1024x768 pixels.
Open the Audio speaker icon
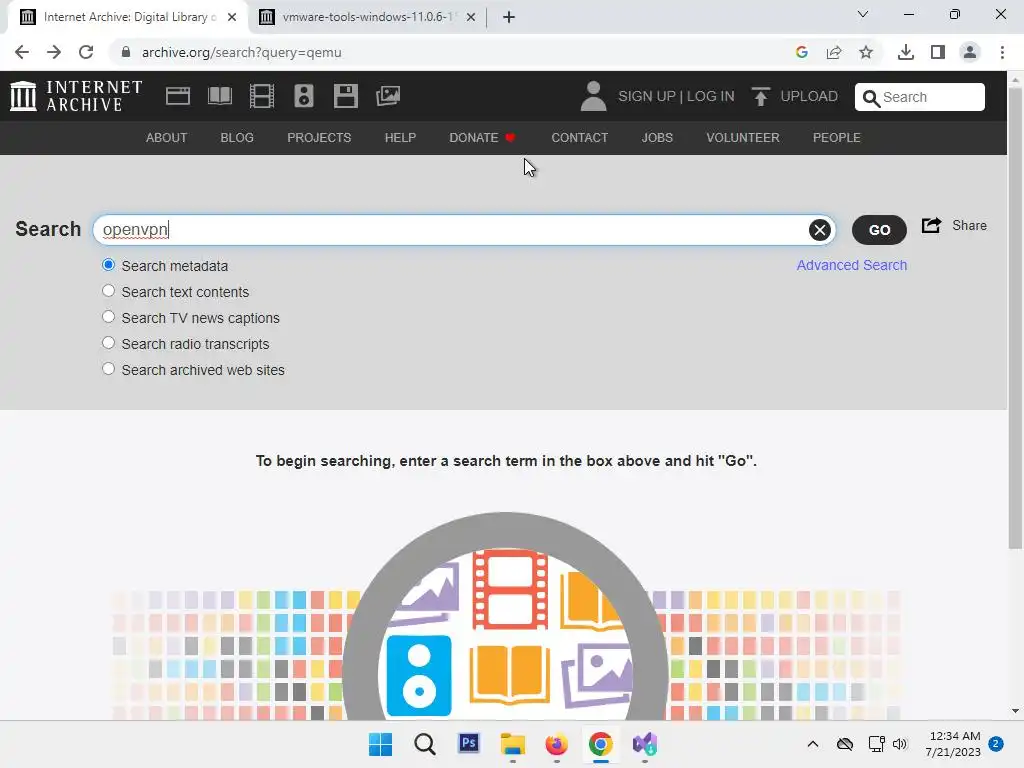[x=304, y=96]
